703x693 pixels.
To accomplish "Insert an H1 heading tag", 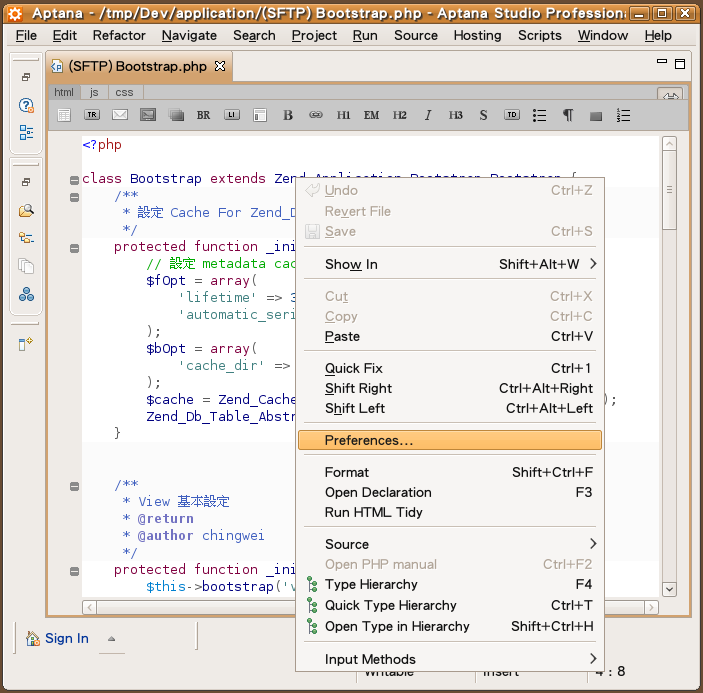I will (x=343, y=115).
